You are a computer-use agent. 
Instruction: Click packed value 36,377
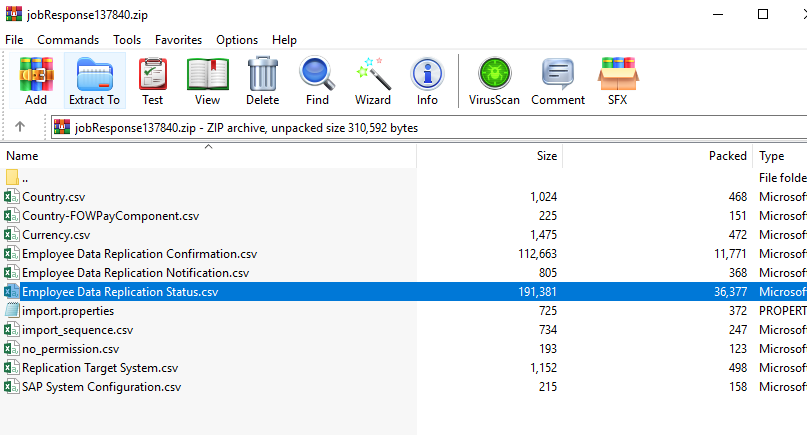730,291
